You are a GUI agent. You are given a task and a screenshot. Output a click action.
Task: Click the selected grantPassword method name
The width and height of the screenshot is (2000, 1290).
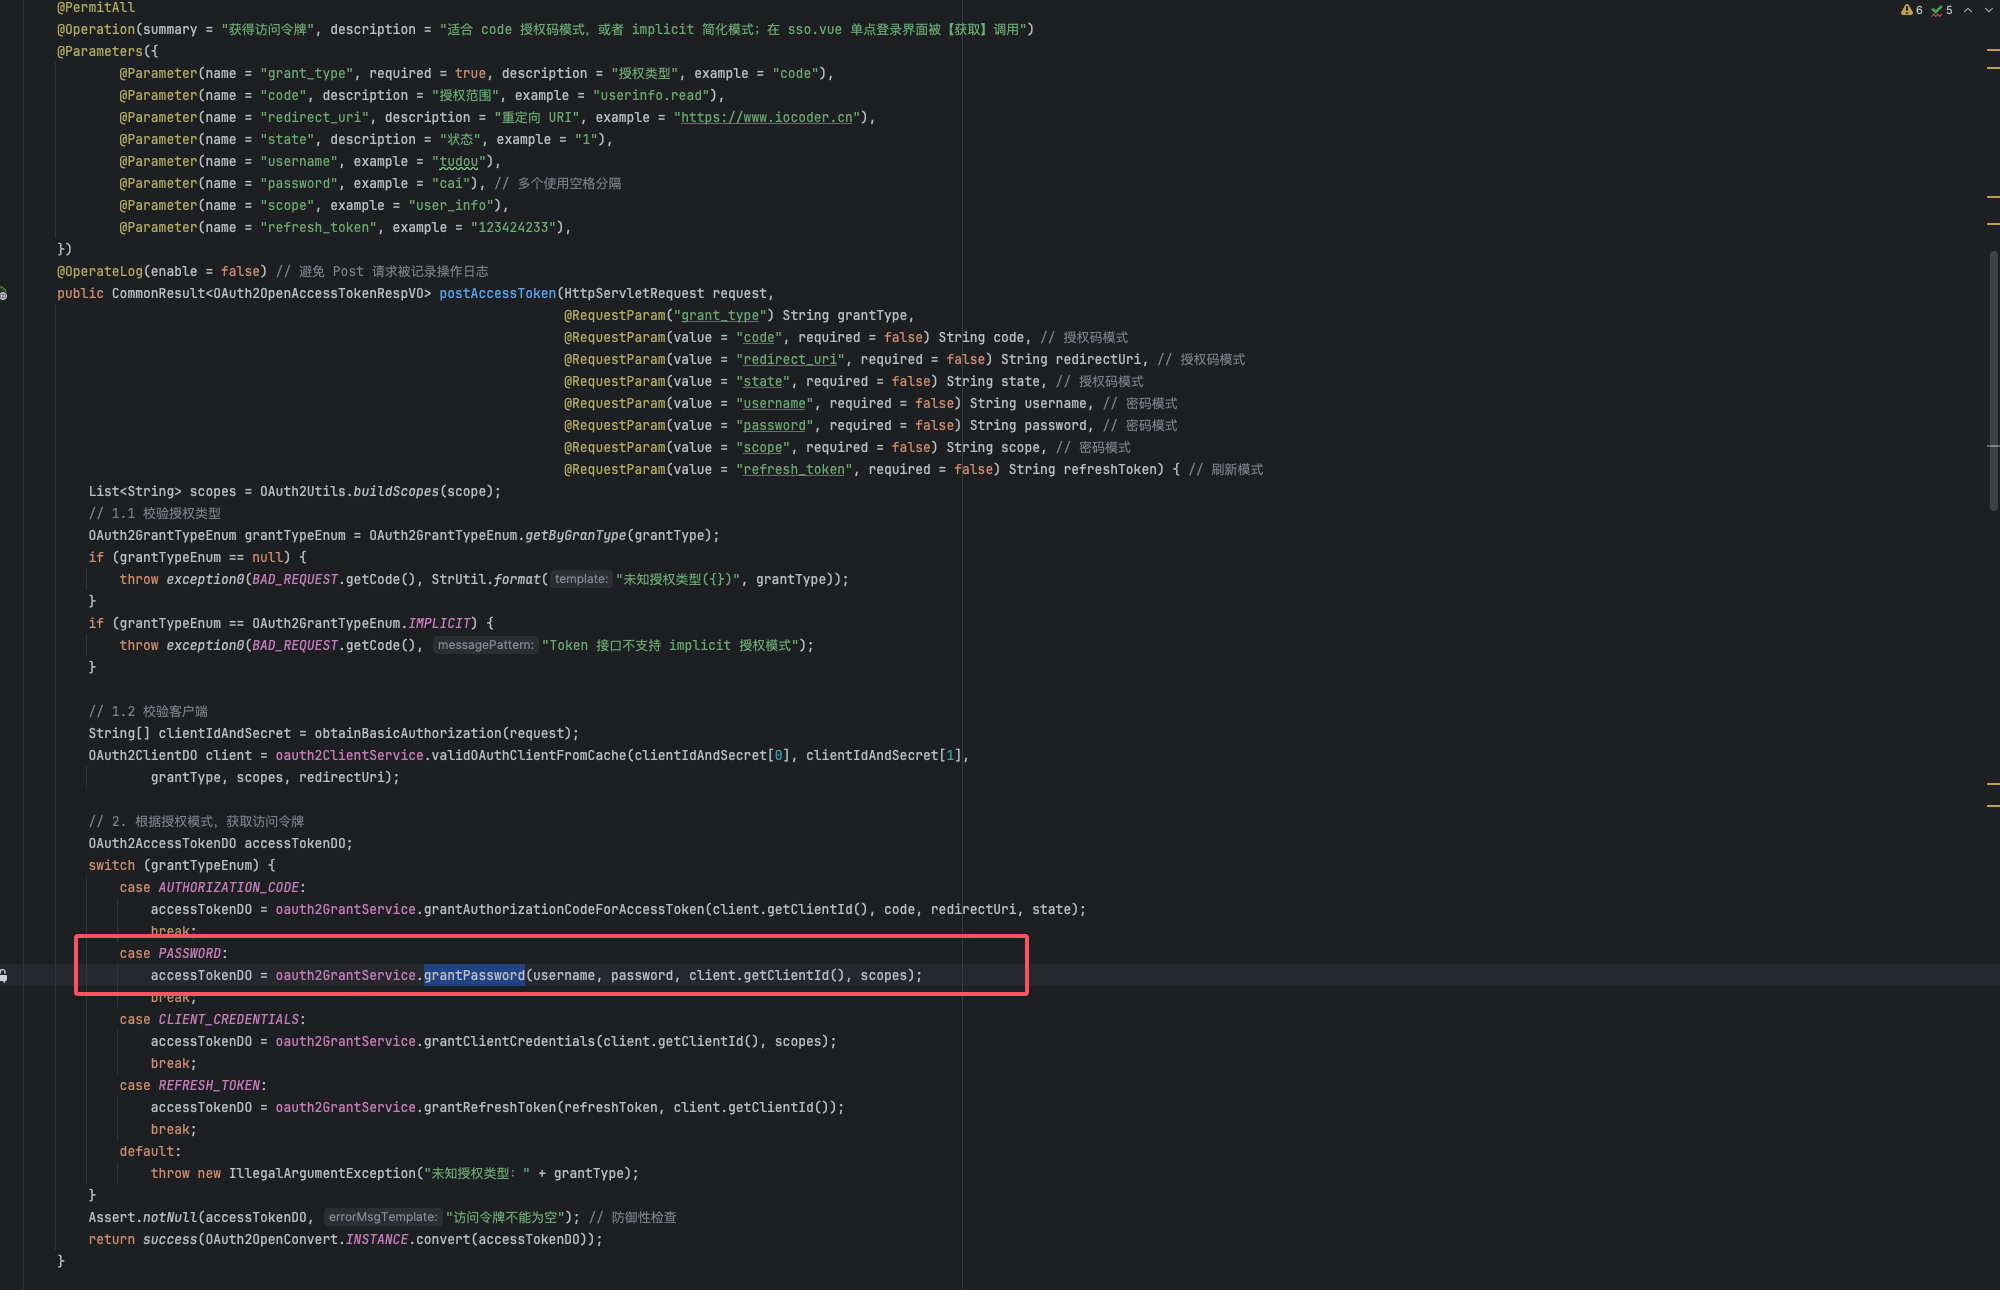(474, 976)
